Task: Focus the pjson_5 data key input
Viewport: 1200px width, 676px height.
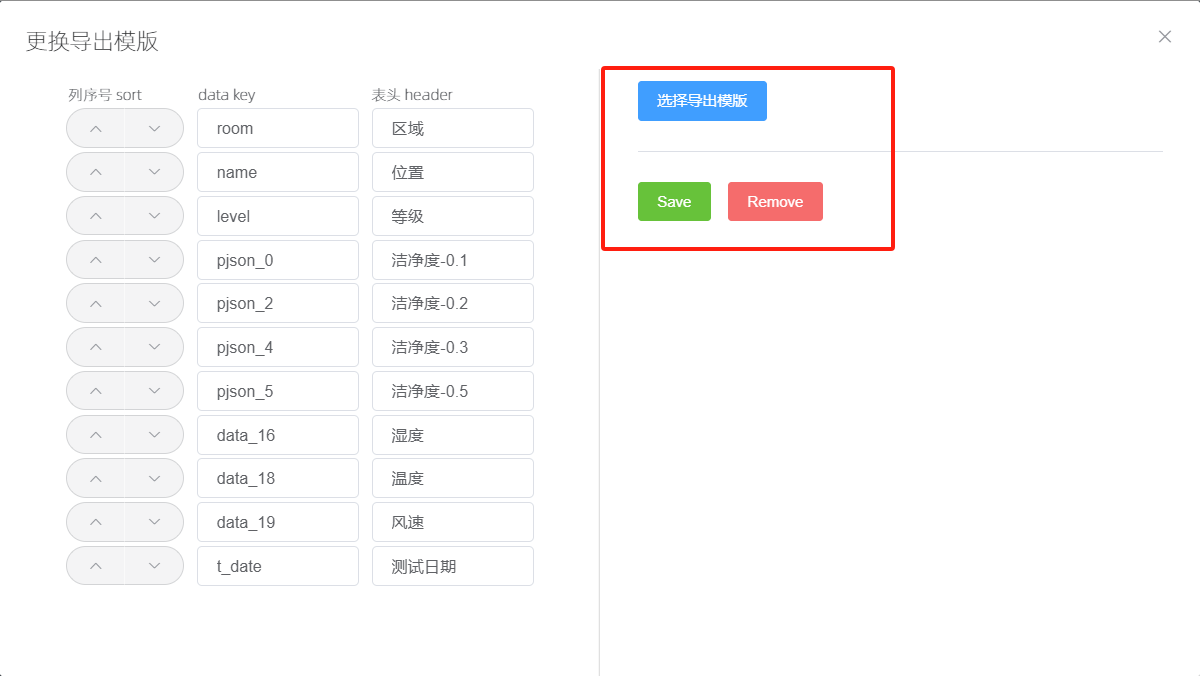Action: (278, 391)
